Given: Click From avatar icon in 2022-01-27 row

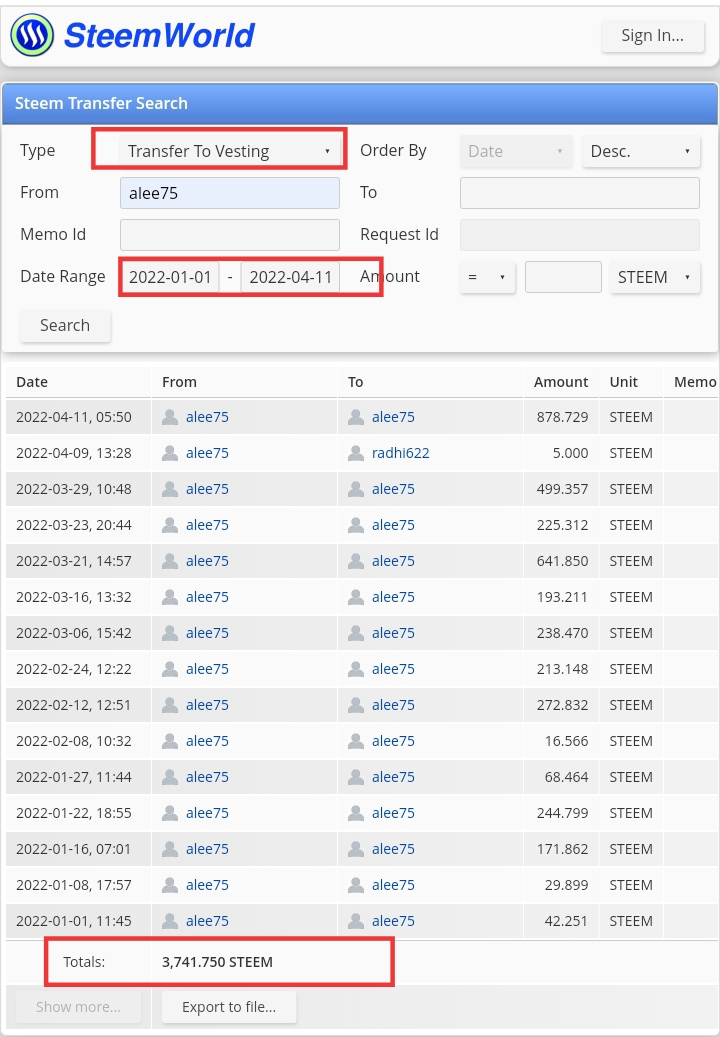Looking at the screenshot, I should click(170, 776).
